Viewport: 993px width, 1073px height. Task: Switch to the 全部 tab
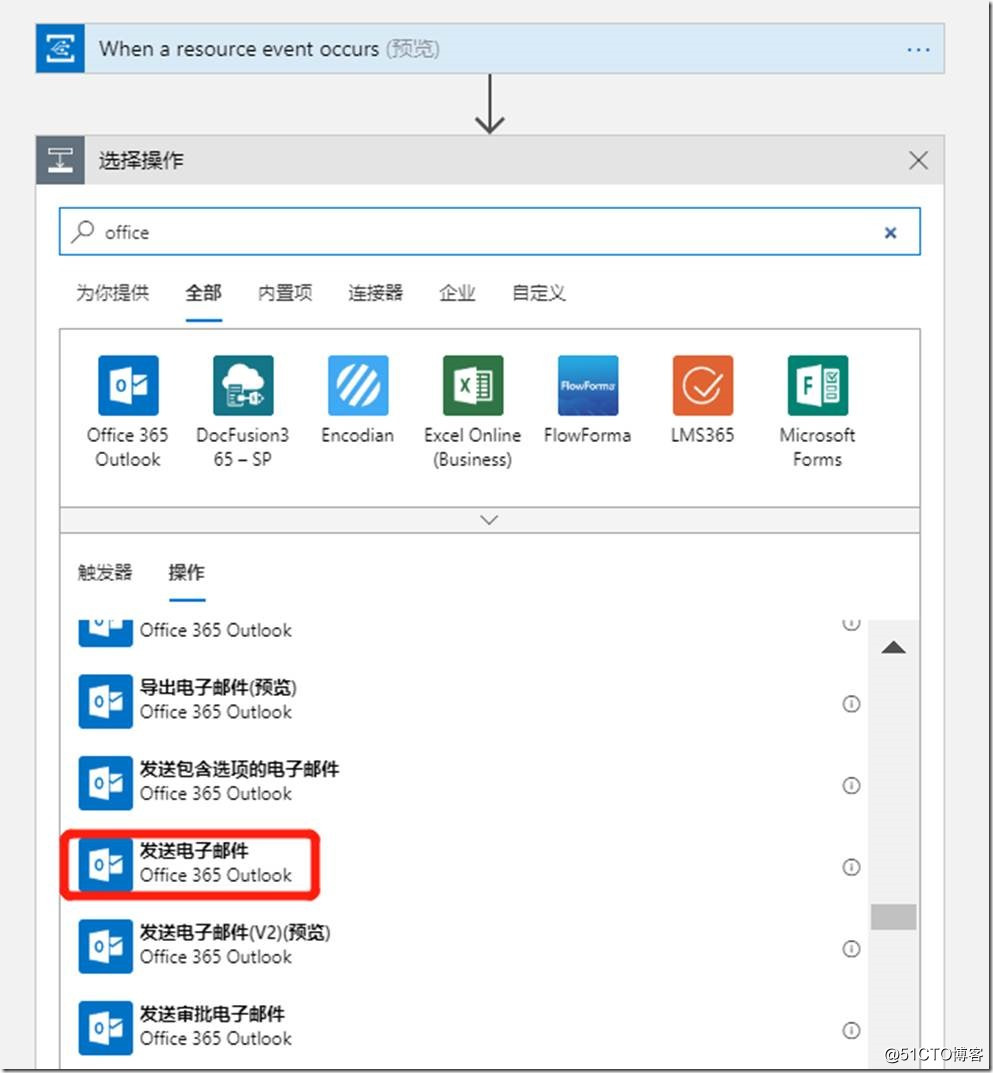203,293
